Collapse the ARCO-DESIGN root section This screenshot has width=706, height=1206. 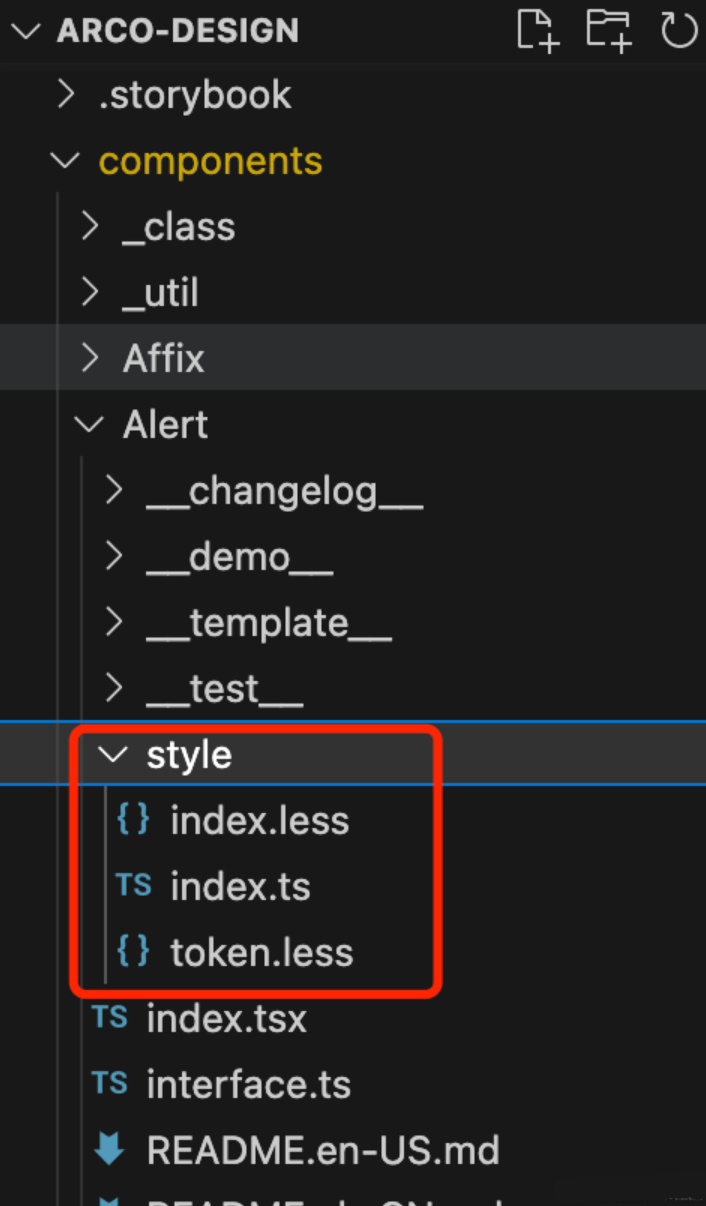click(x=26, y=30)
